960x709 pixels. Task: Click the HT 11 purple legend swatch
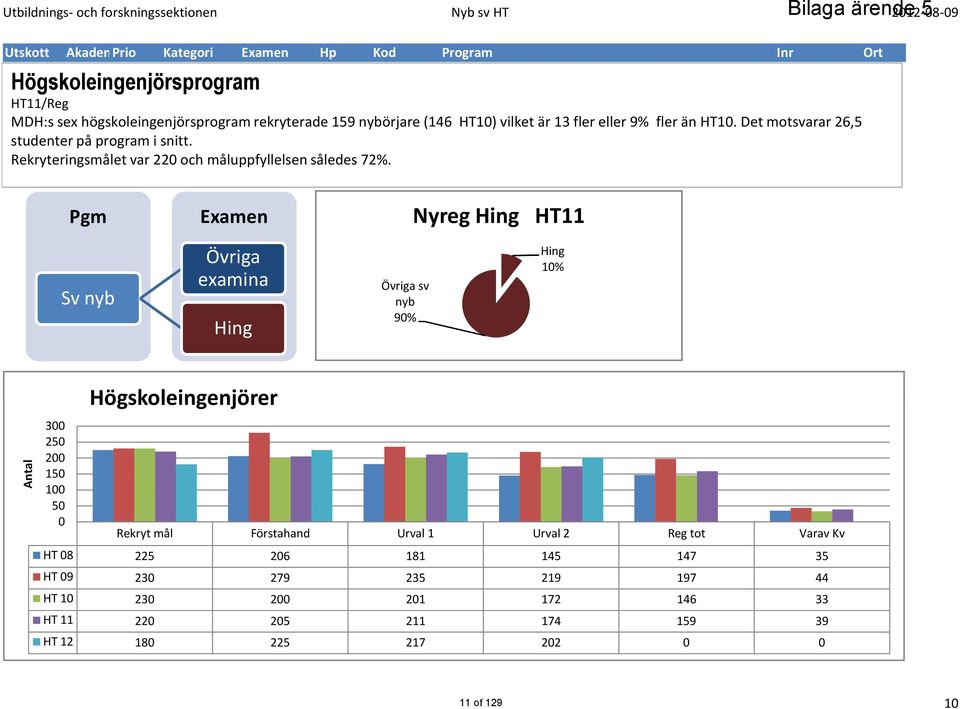(36, 621)
